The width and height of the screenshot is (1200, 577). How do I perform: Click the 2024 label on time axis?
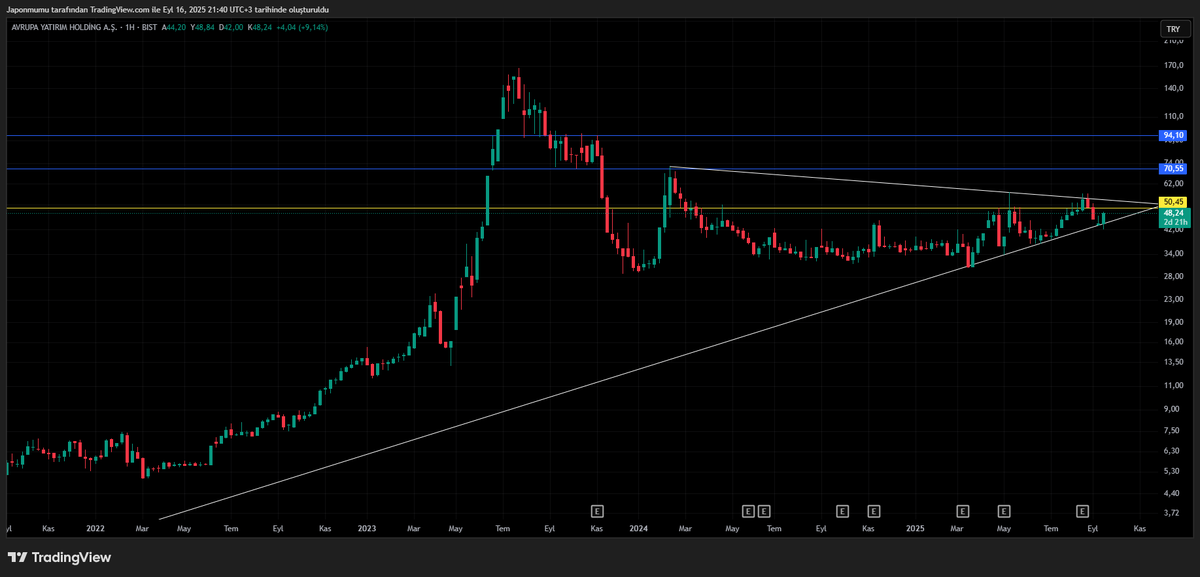pos(638,527)
